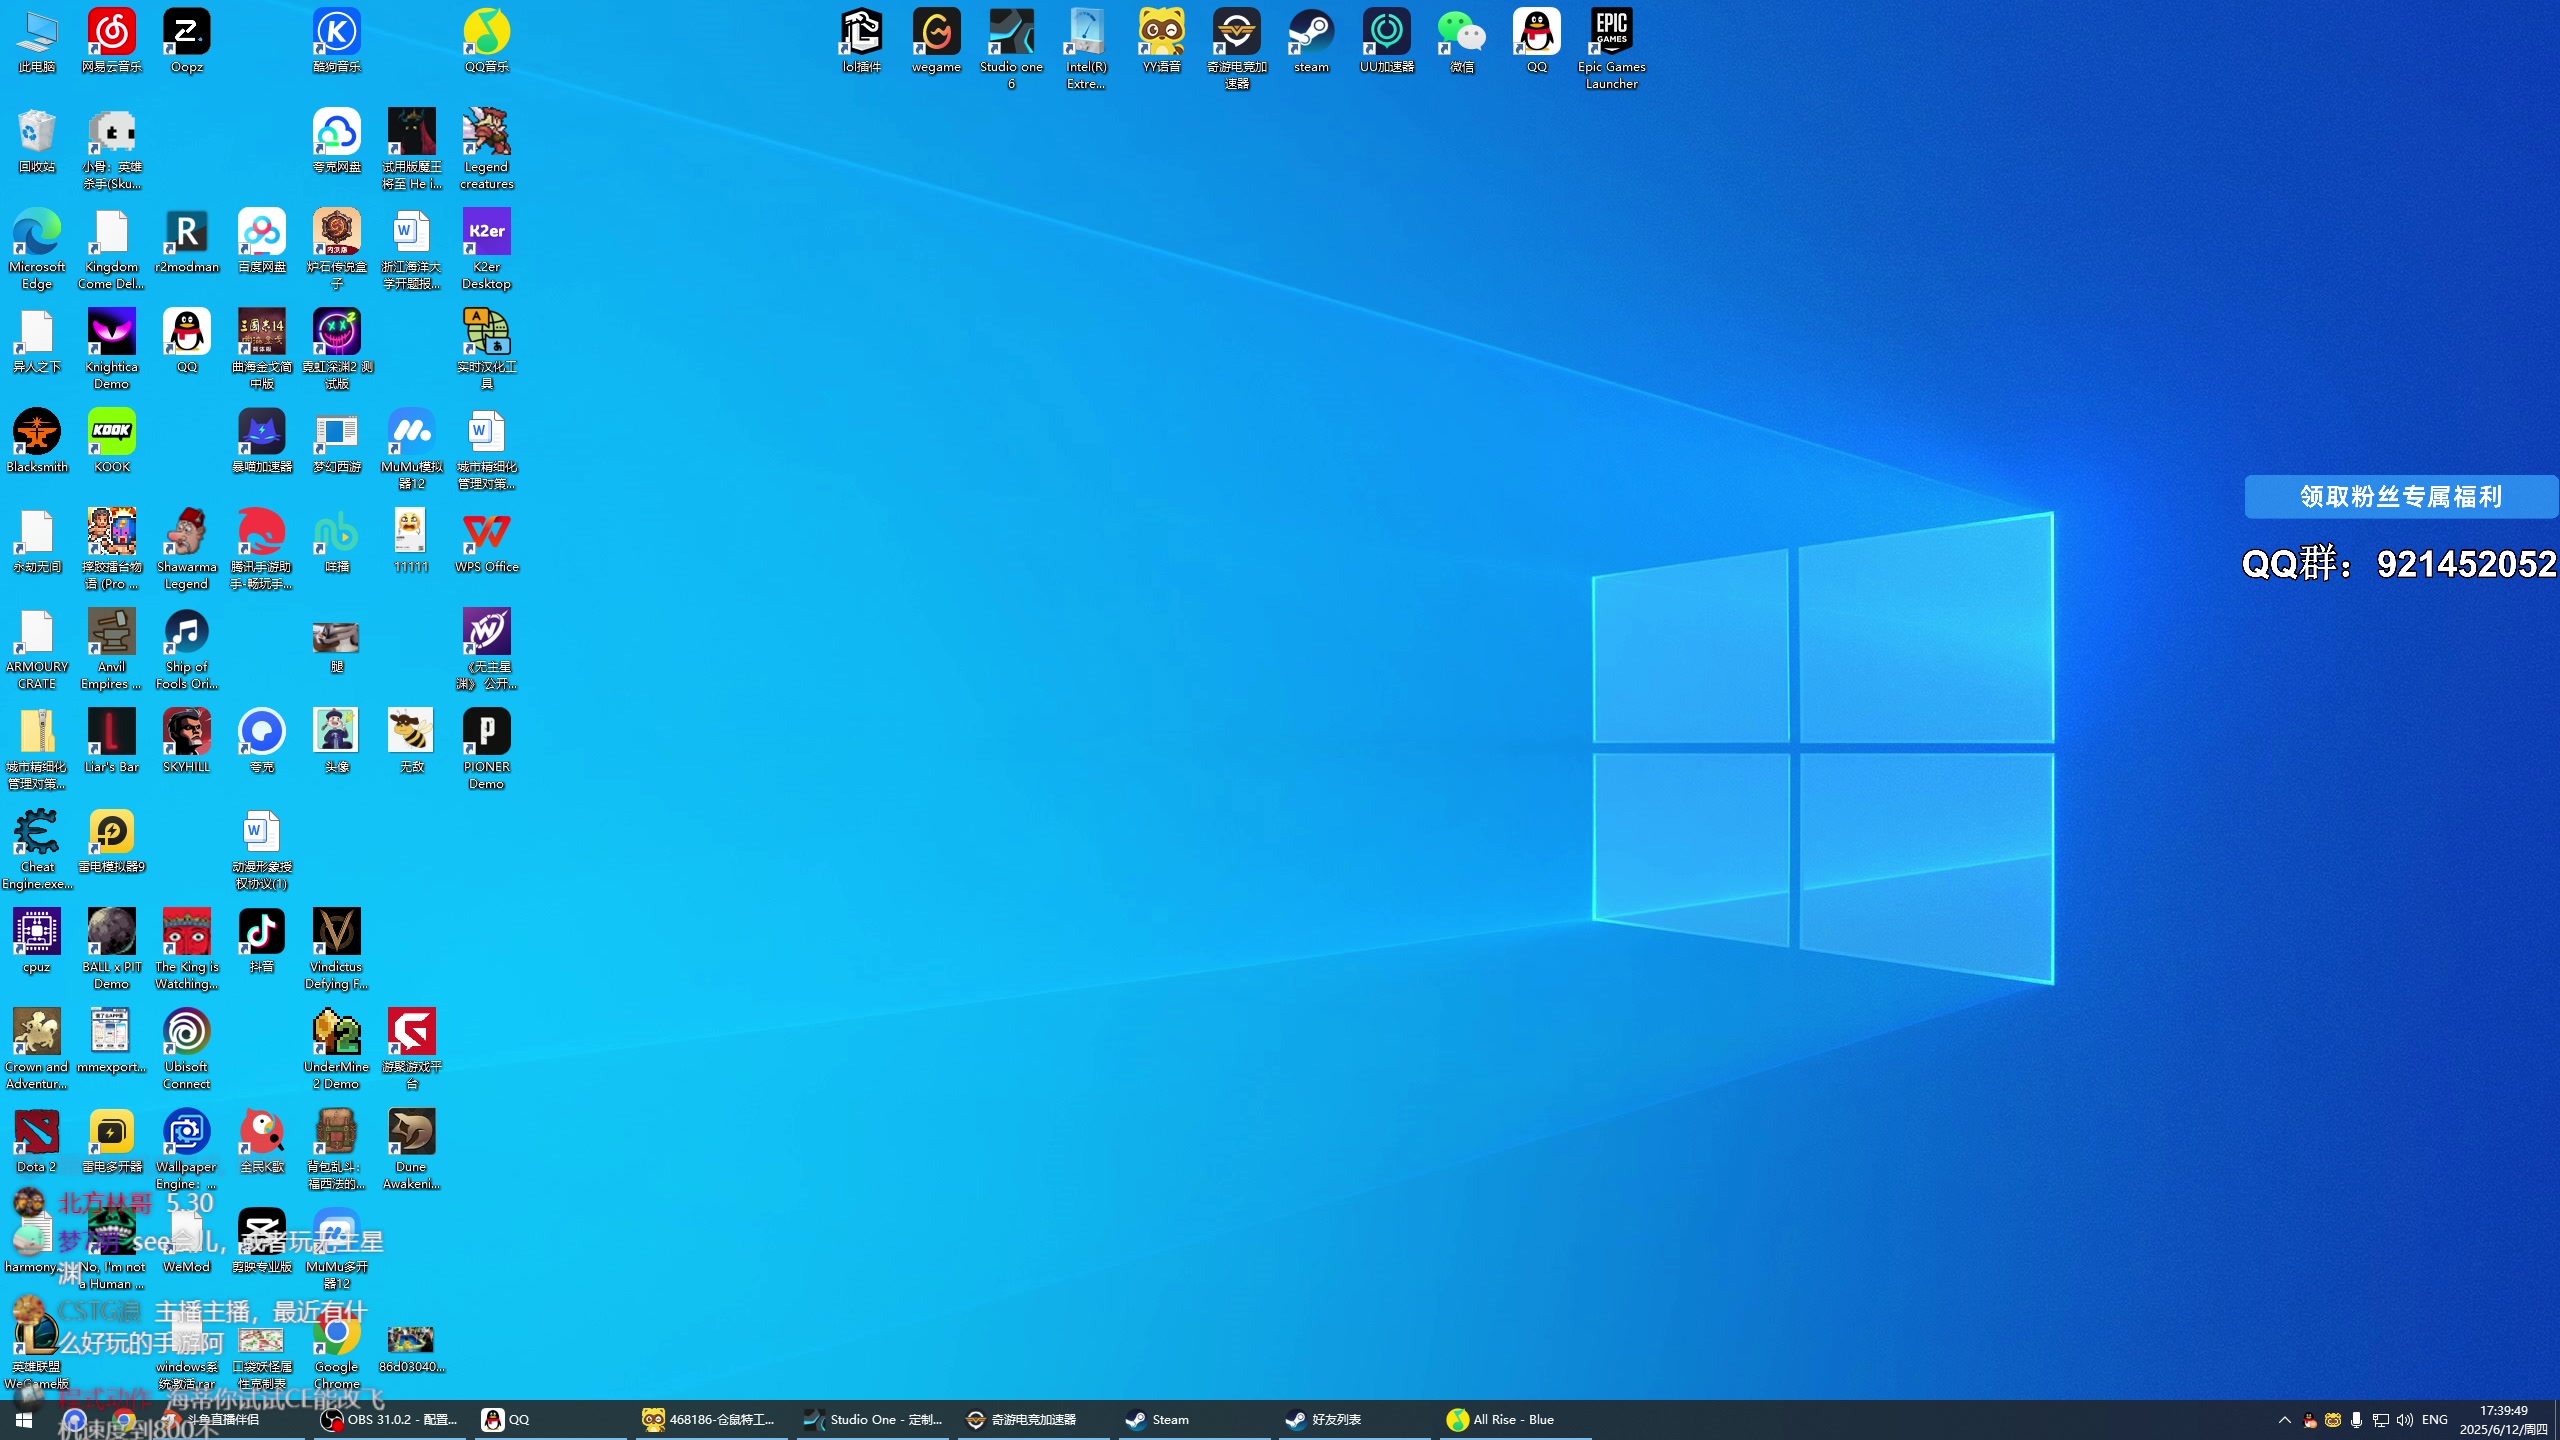Switch to 奇游电竞加速器 taskbar window
The image size is (2560, 1440).
pos(1034,1419)
